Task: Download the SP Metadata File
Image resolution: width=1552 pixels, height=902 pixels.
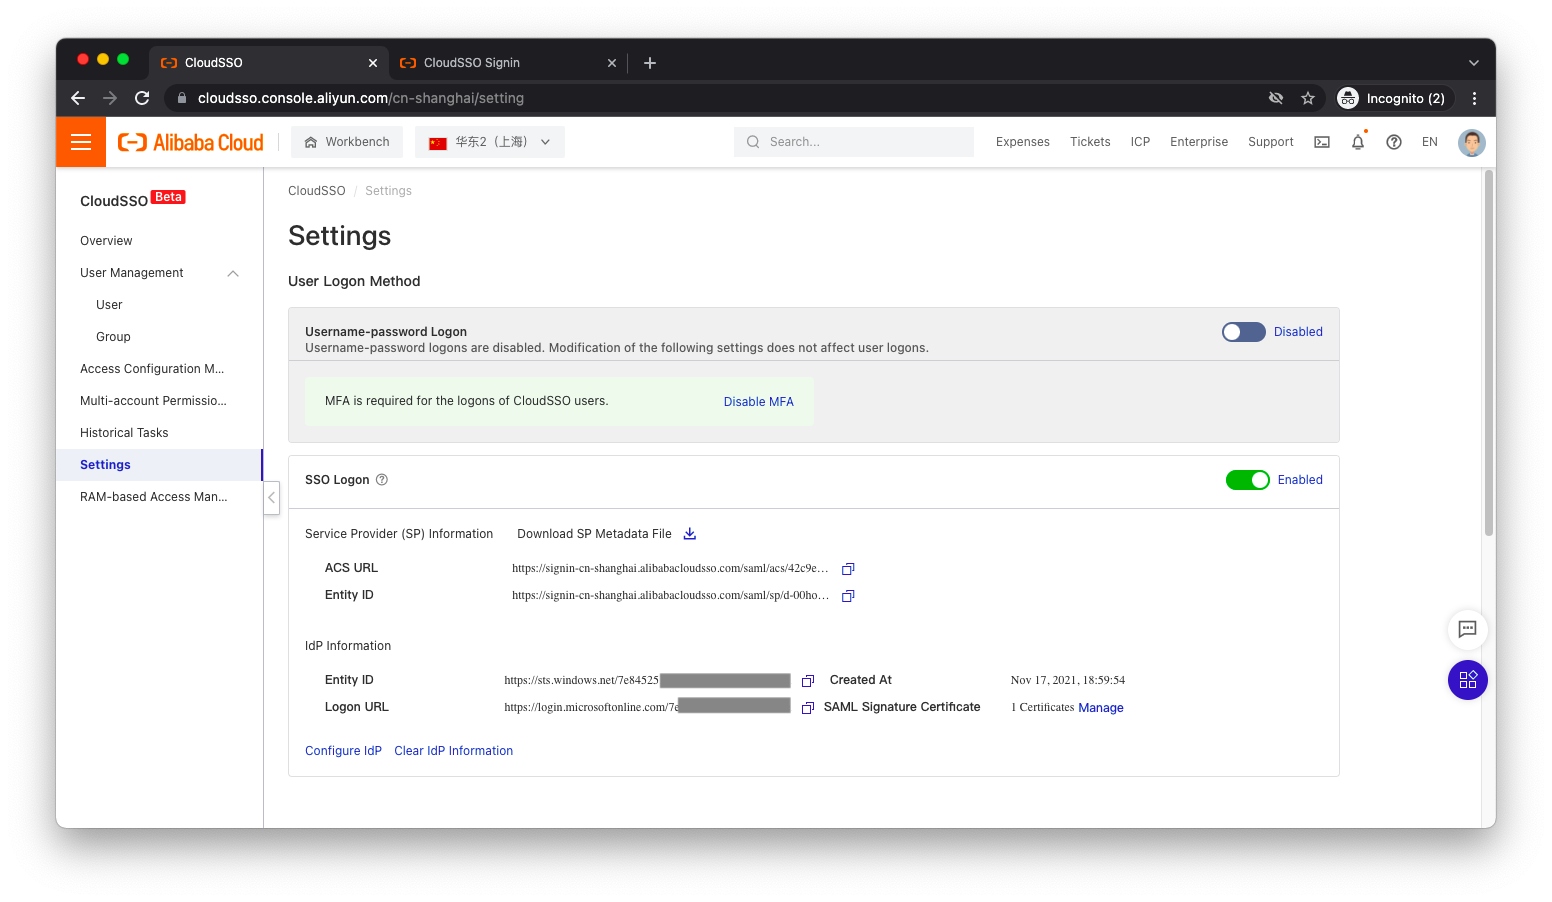Action: tap(689, 534)
